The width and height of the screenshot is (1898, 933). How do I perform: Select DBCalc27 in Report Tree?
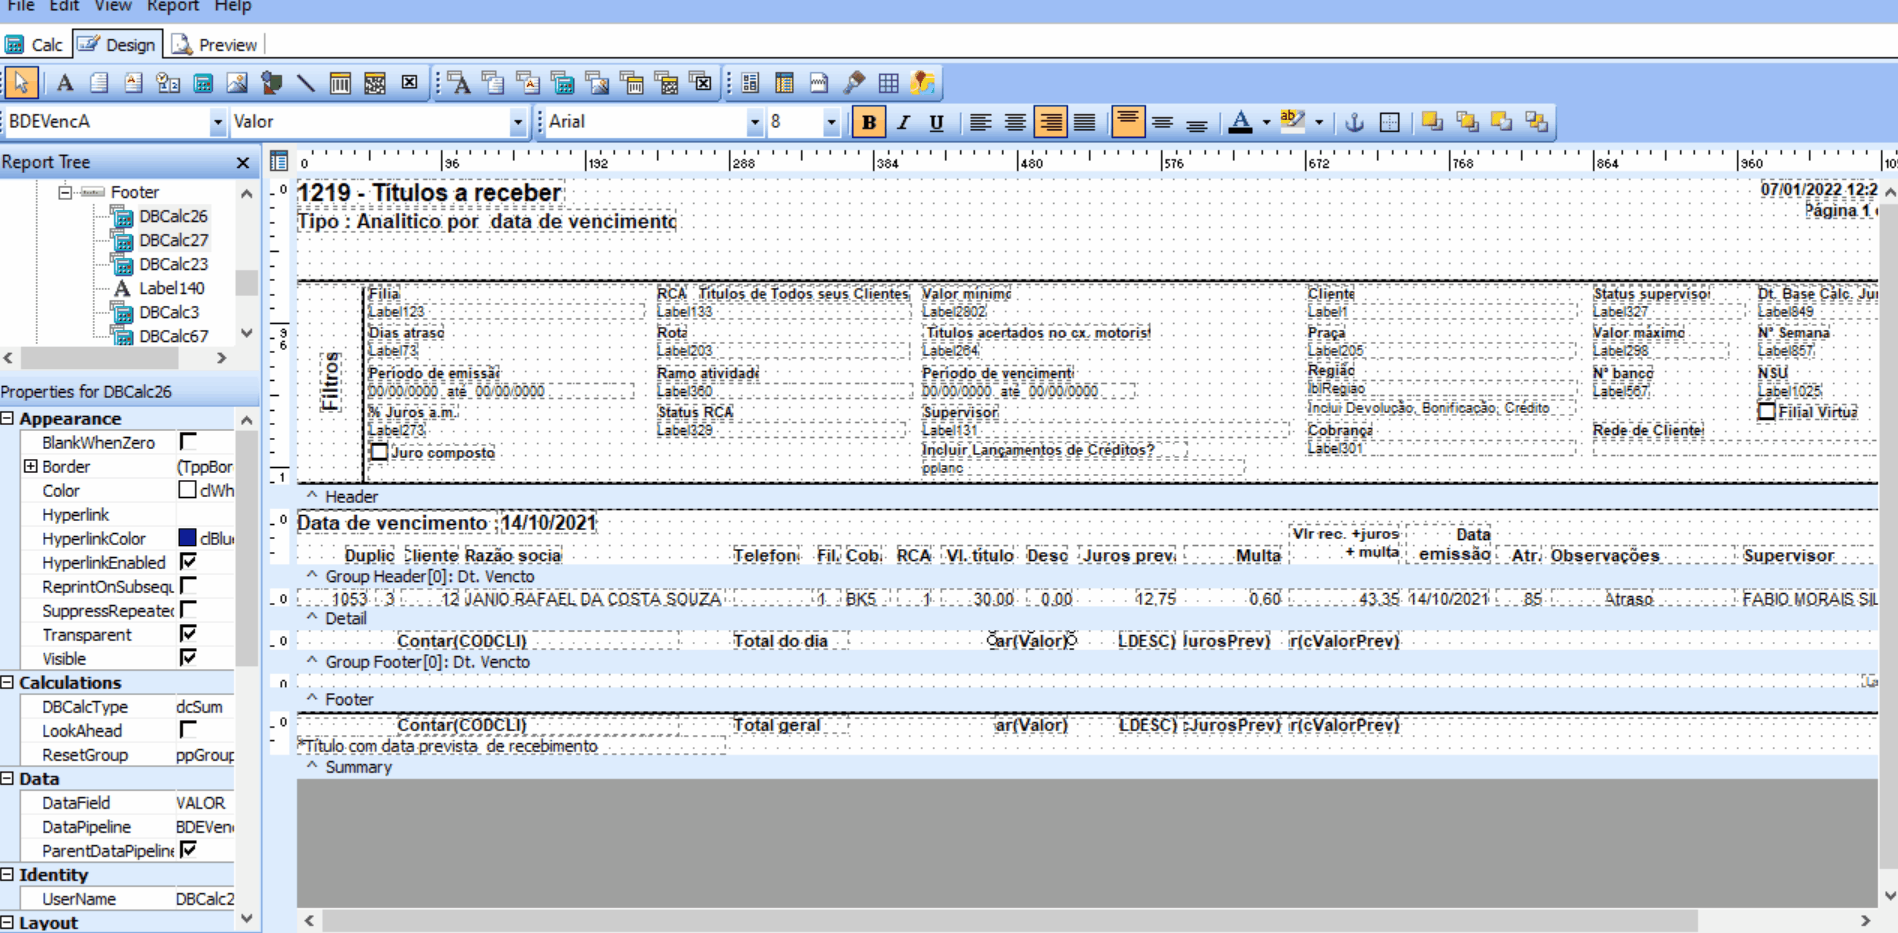173,240
